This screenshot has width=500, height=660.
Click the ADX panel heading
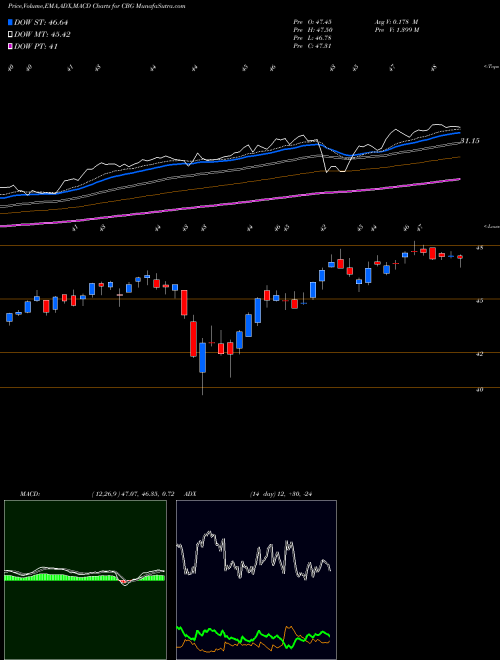[191, 494]
